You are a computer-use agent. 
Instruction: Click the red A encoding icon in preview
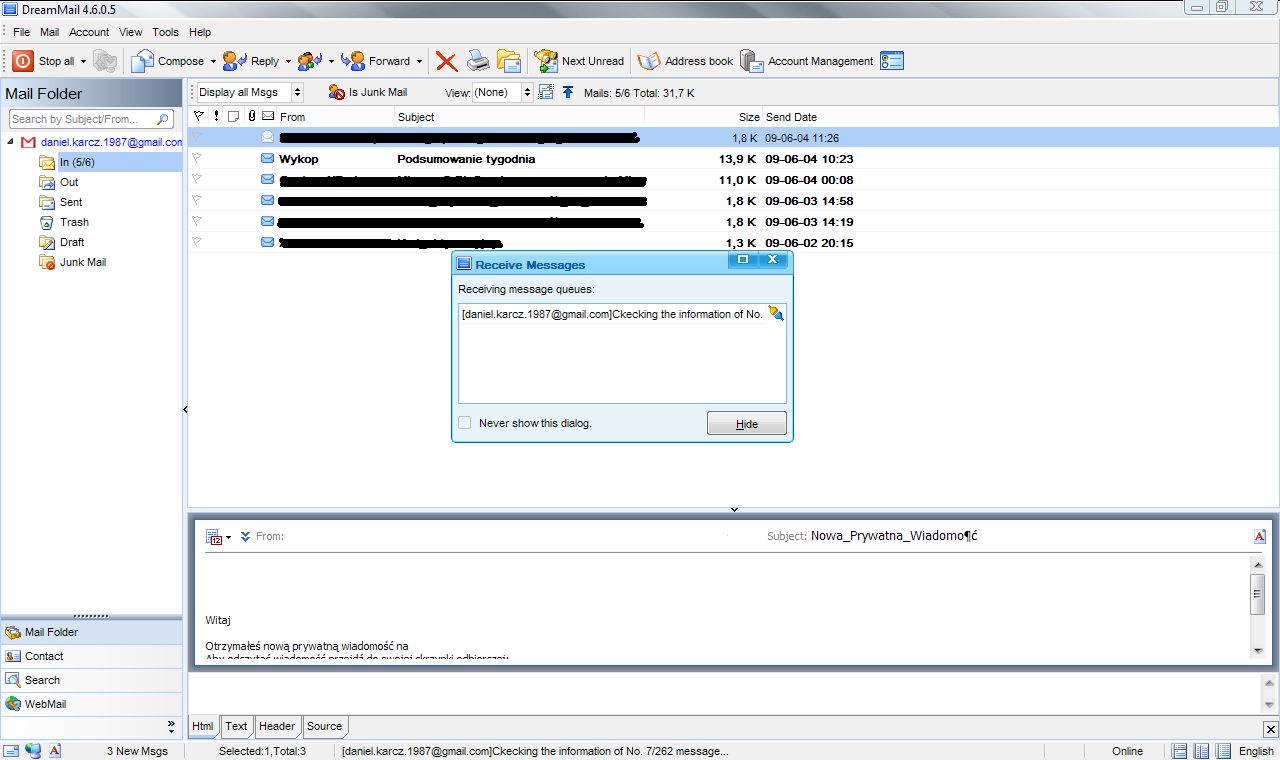(1260, 536)
